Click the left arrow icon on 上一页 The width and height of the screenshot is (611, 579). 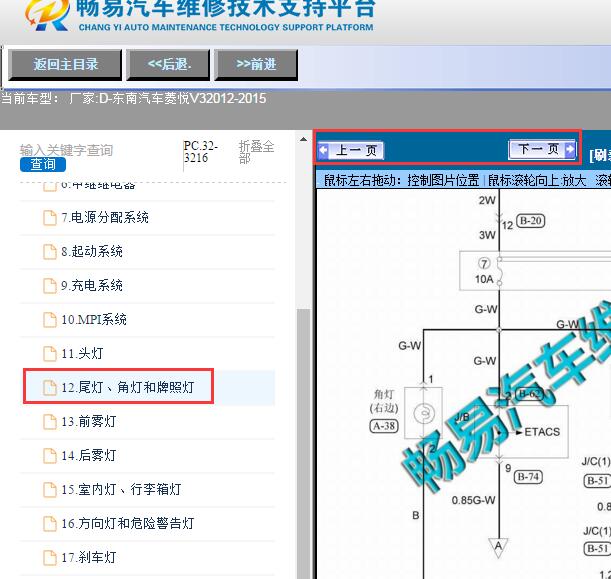pyautogui.click(x=323, y=150)
